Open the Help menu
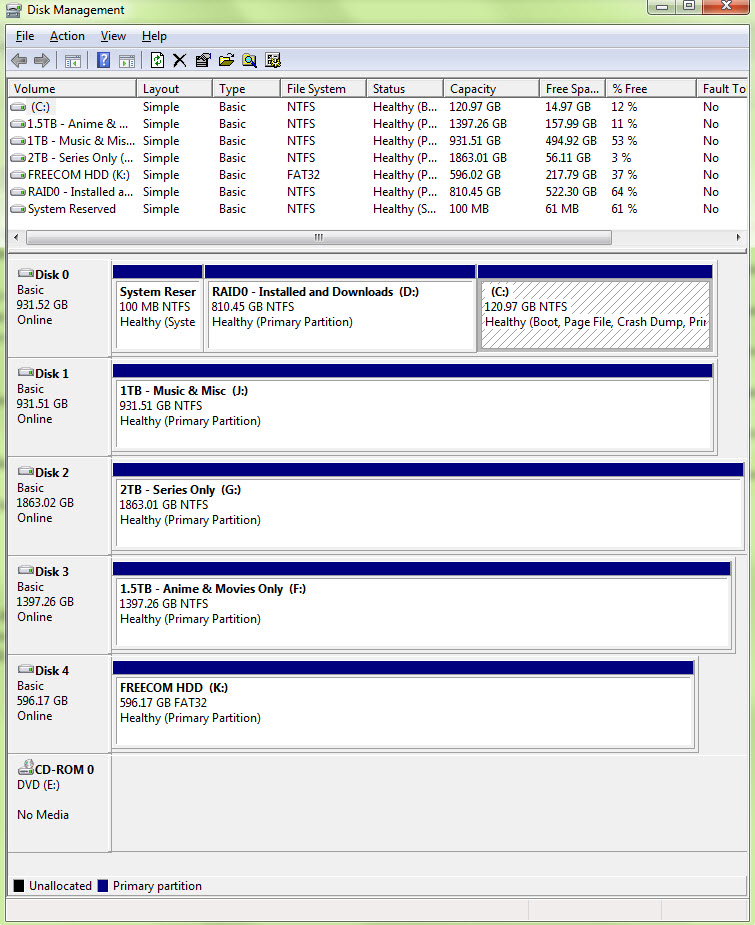 click(x=155, y=36)
